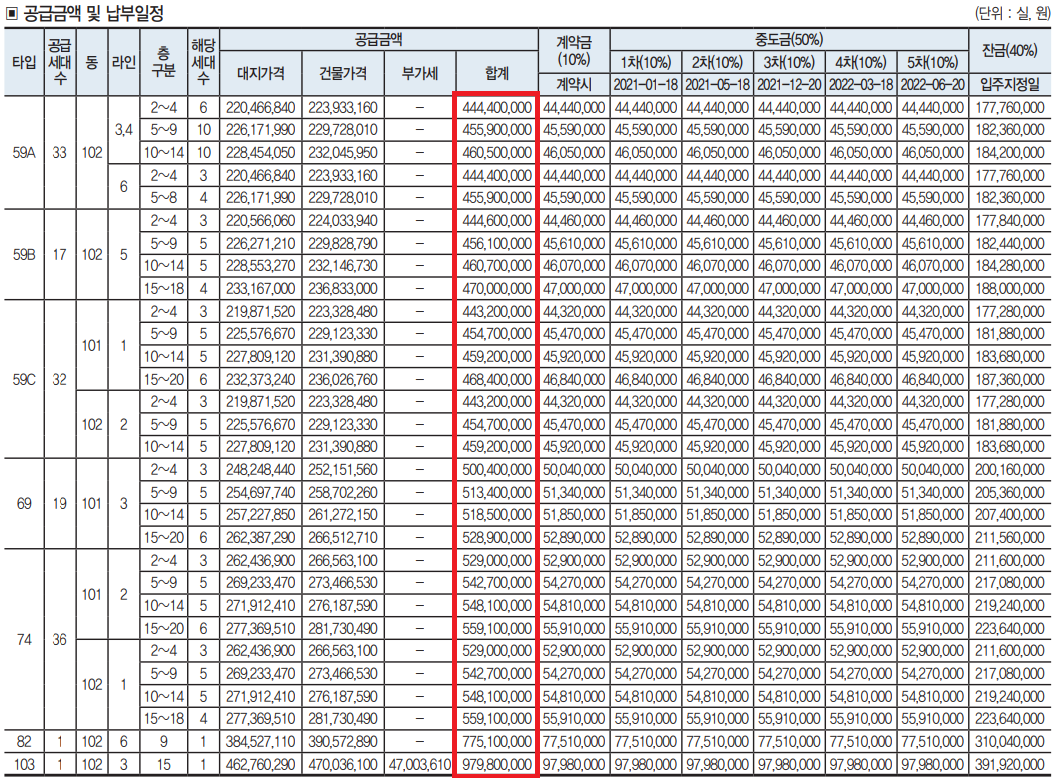Click the land price 248,248,440

coord(260,469)
